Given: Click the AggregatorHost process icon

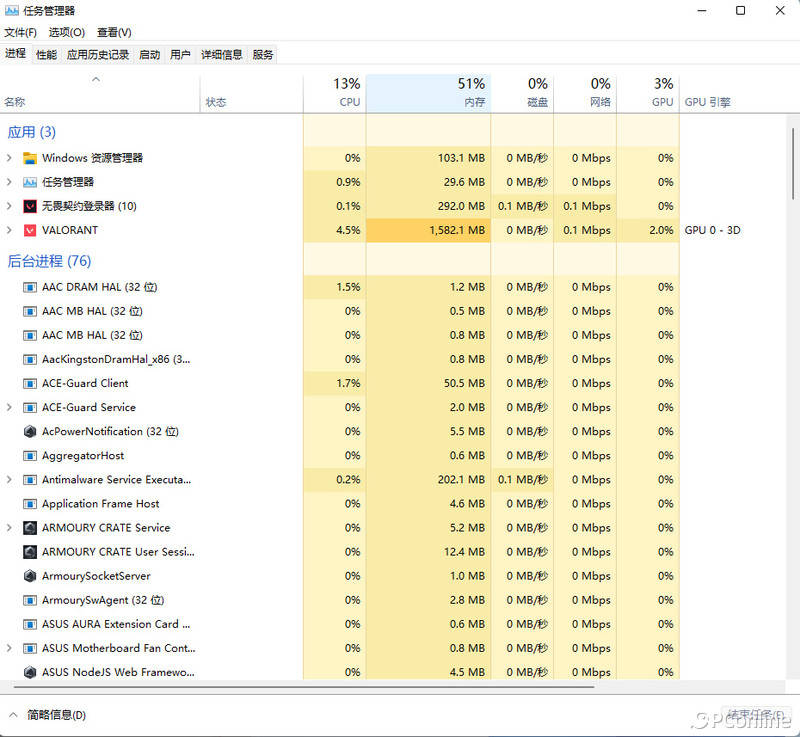Looking at the screenshot, I should click(30, 455).
